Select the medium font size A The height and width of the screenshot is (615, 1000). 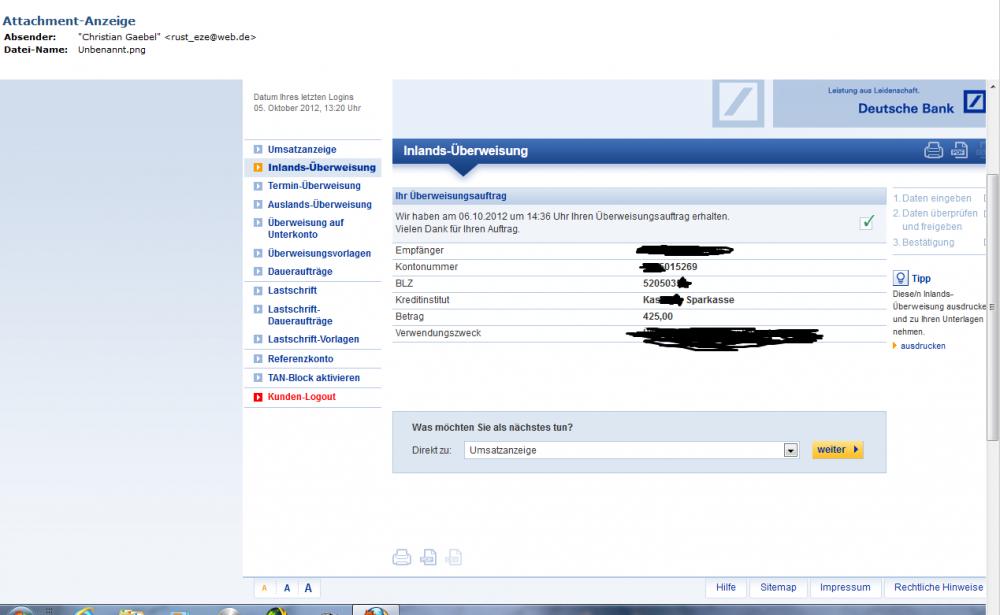pyautogui.click(x=286, y=587)
